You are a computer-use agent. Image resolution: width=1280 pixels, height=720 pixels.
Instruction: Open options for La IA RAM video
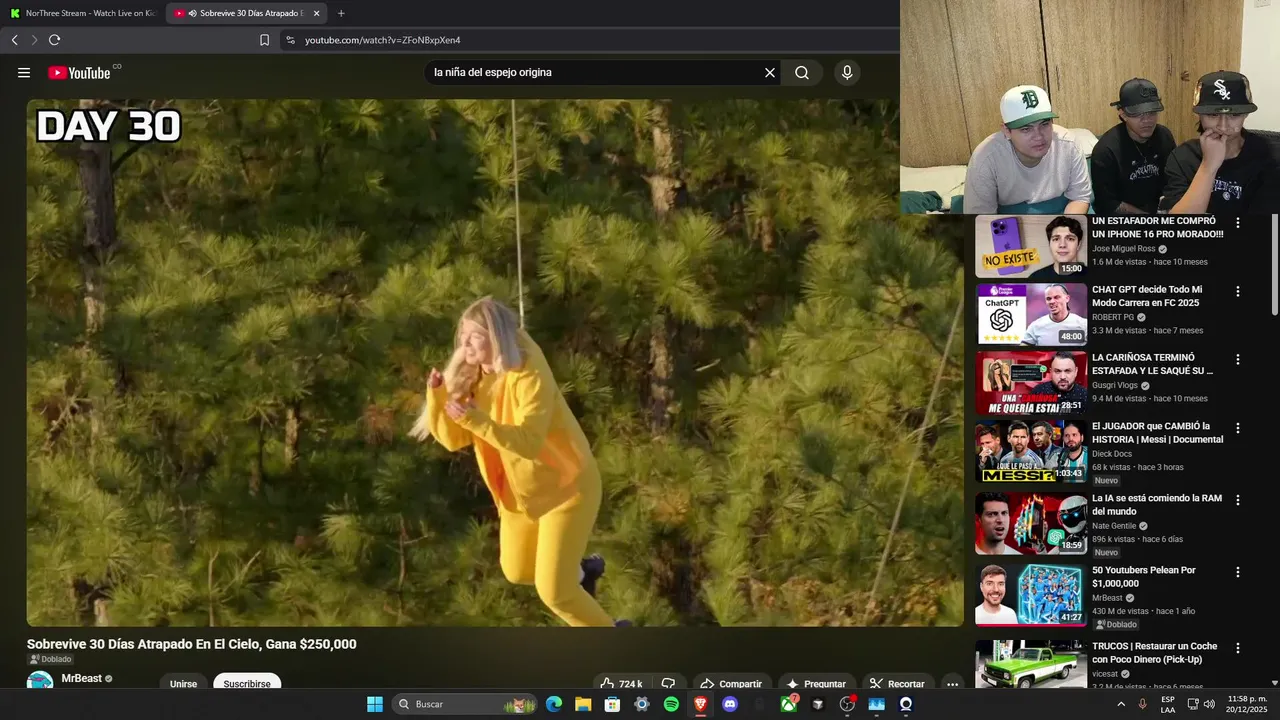click(1238, 500)
